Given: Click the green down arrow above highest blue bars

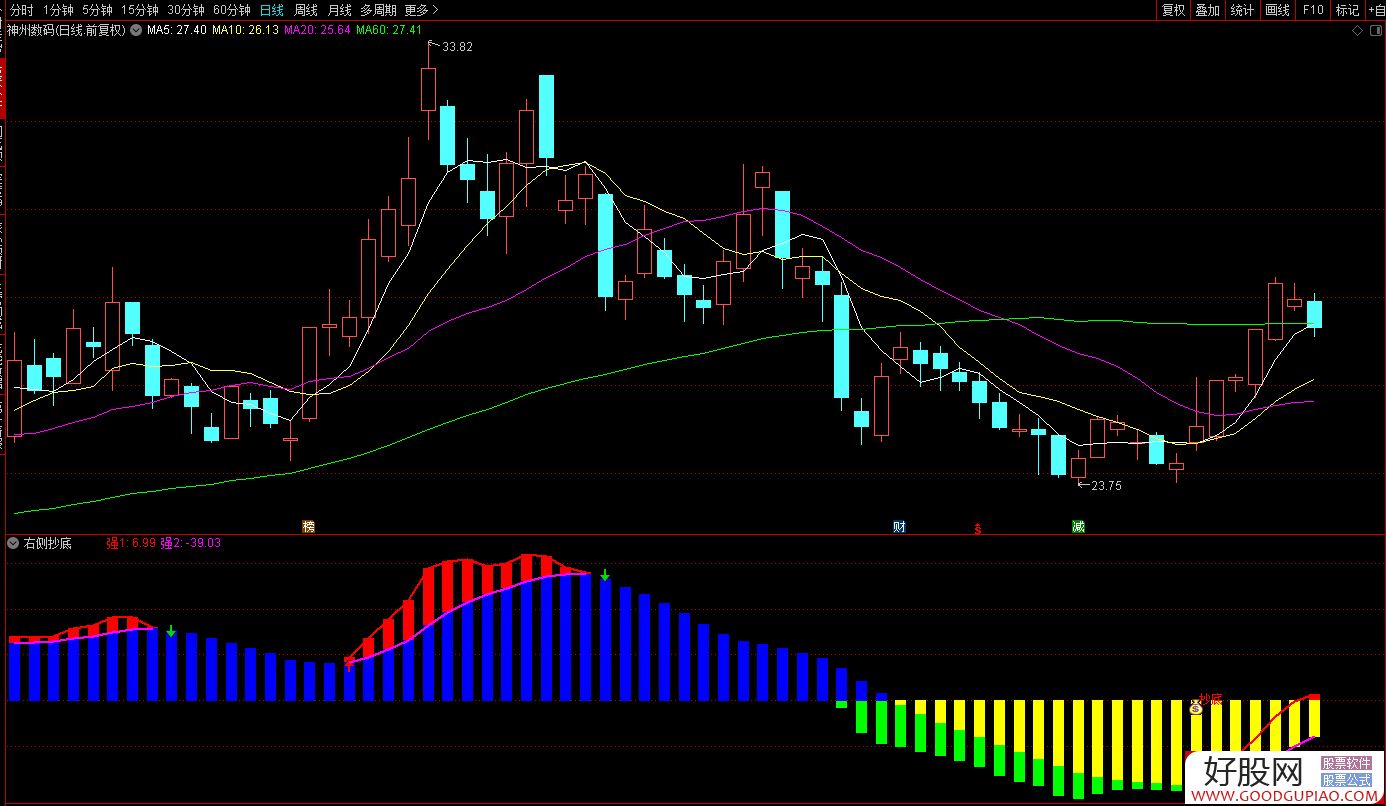Looking at the screenshot, I should coord(605,575).
